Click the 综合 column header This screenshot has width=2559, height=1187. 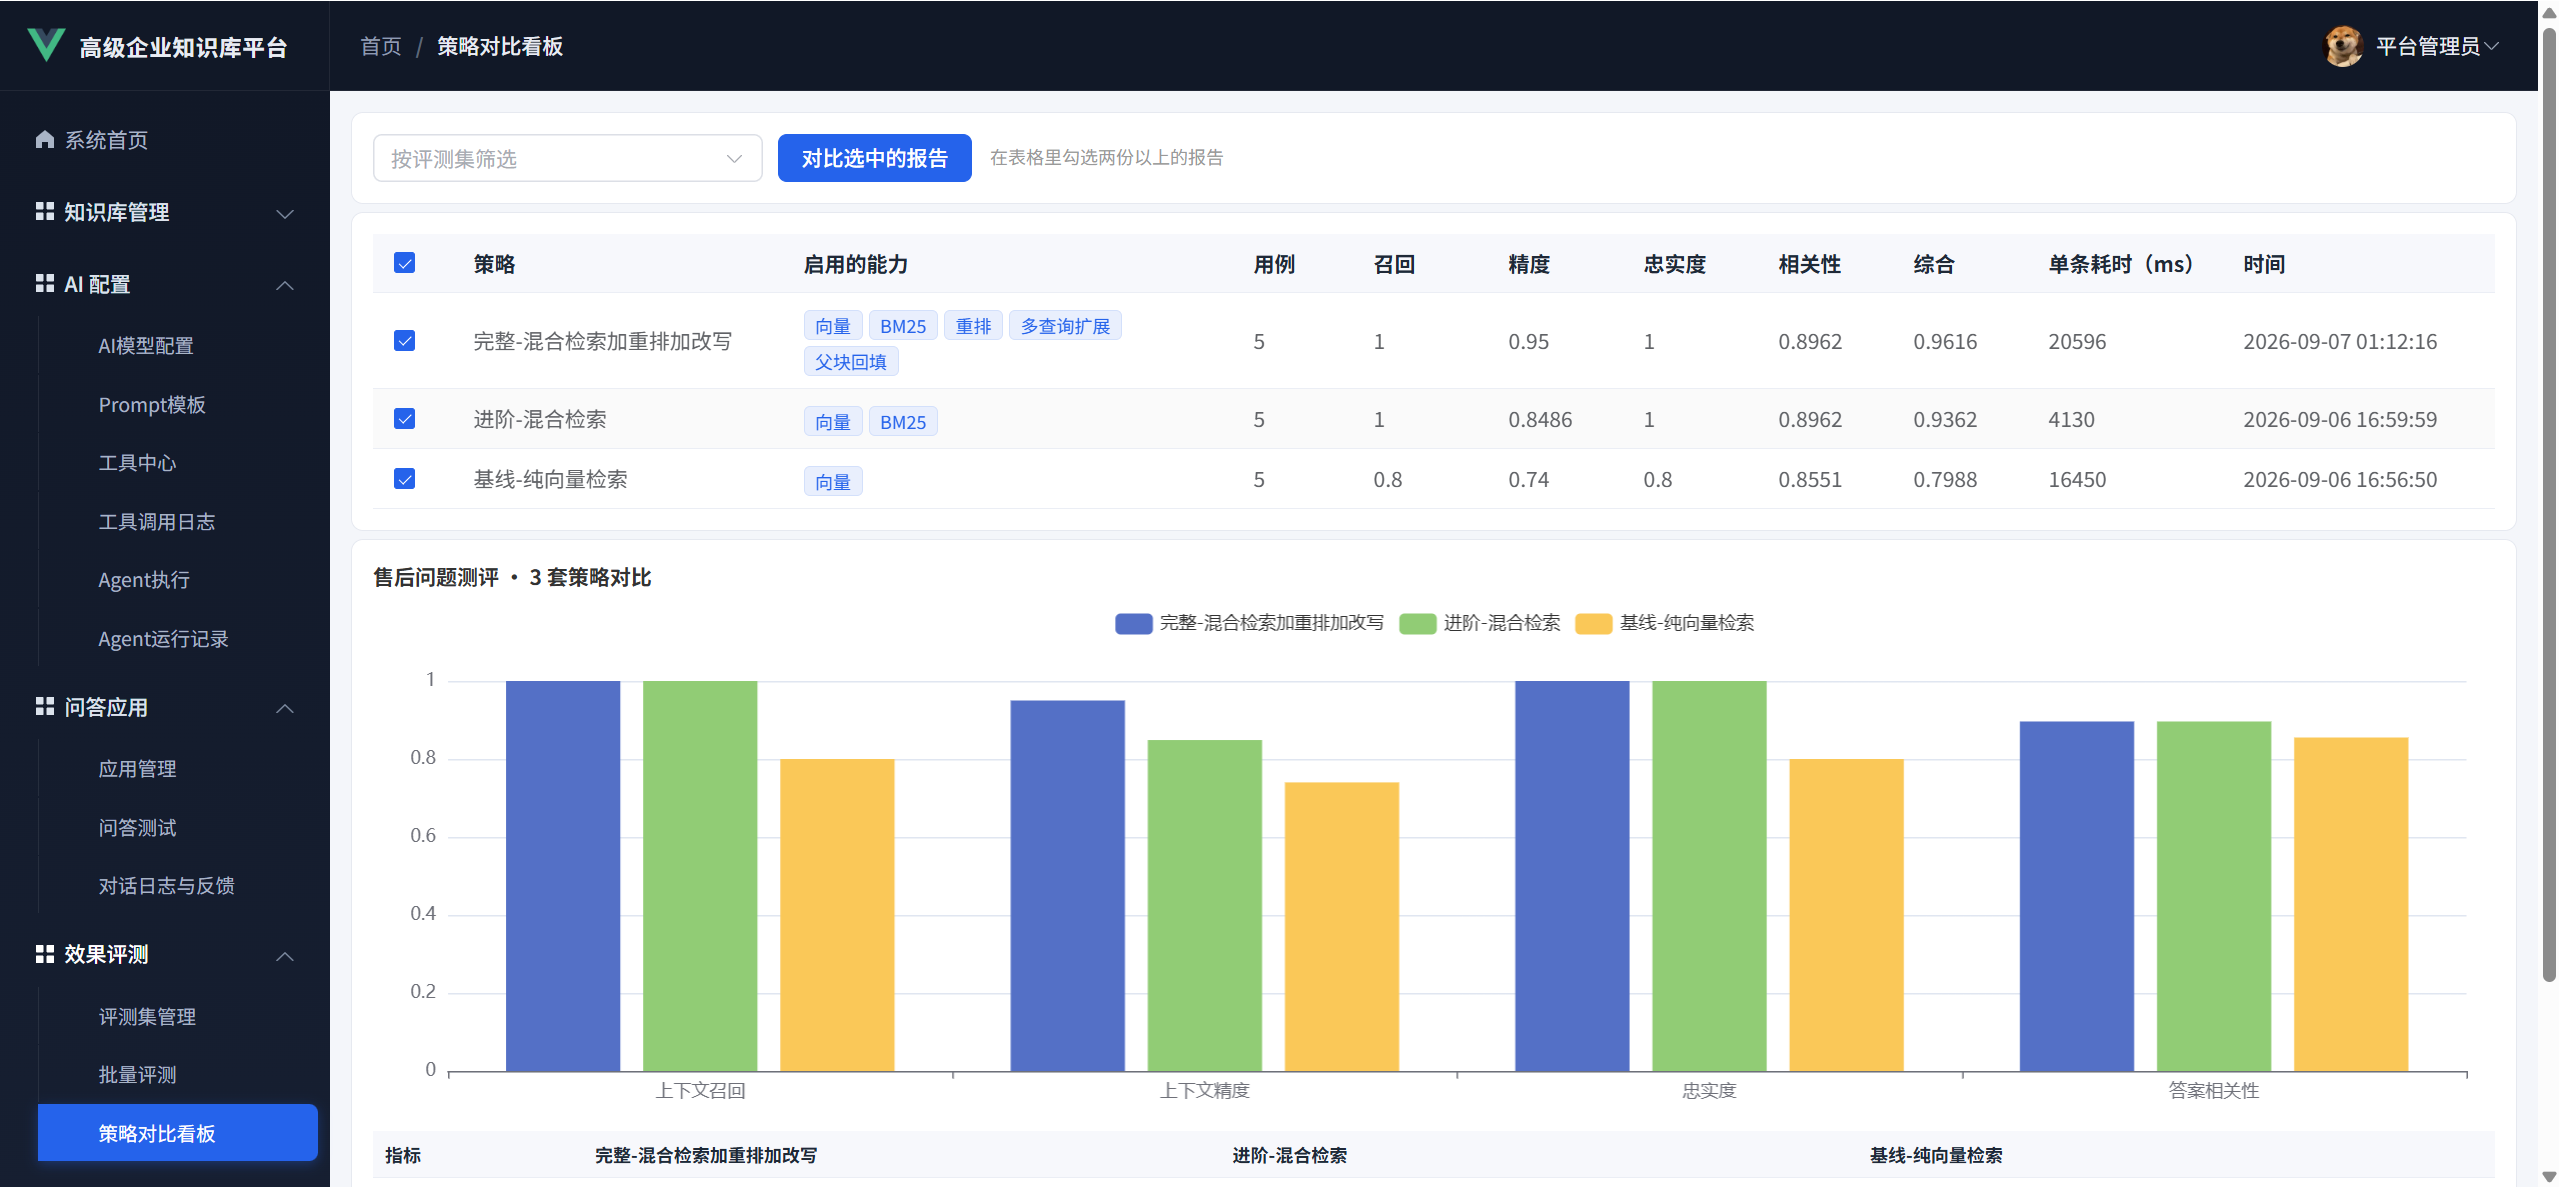click(x=1933, y=264)
